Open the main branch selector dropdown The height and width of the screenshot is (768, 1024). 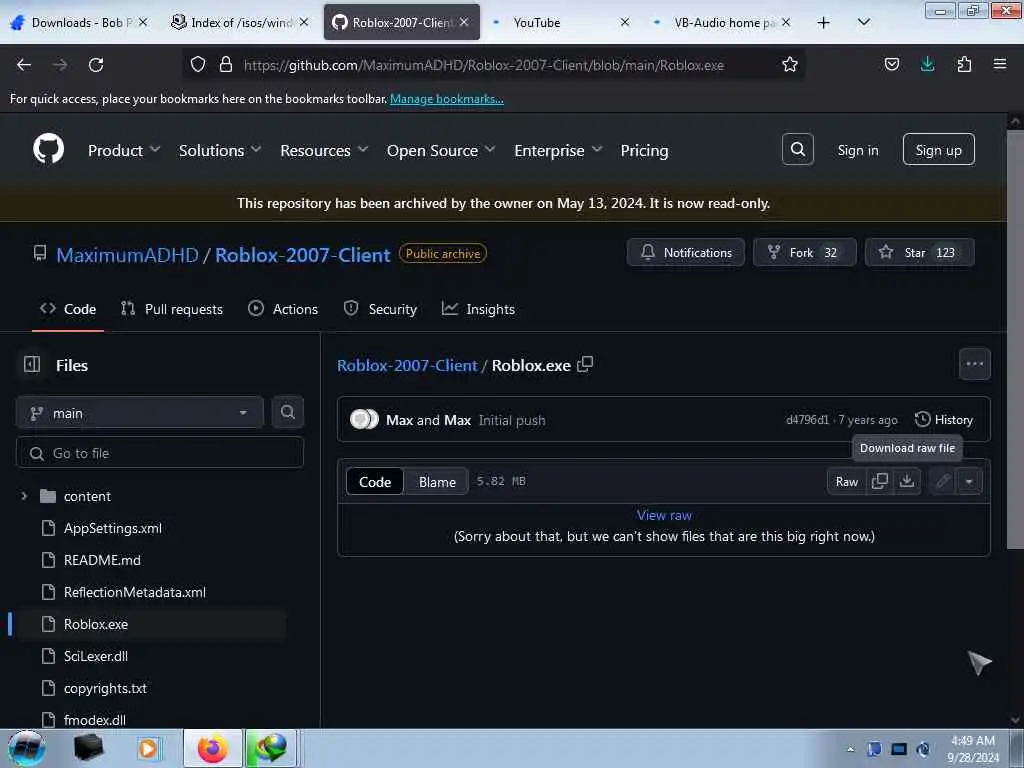tap(140, 413)
